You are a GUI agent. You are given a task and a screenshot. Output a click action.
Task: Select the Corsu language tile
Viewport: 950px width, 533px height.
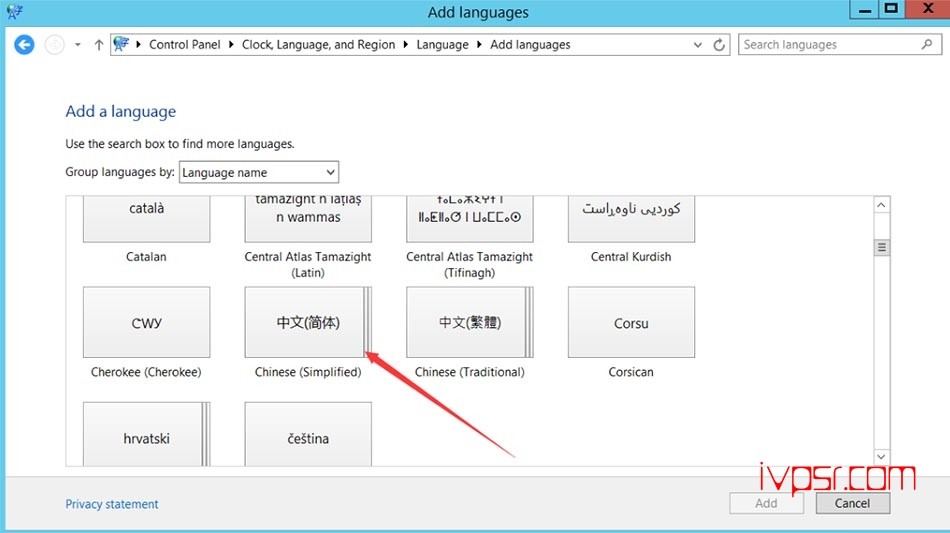click(x=631, y=322)
